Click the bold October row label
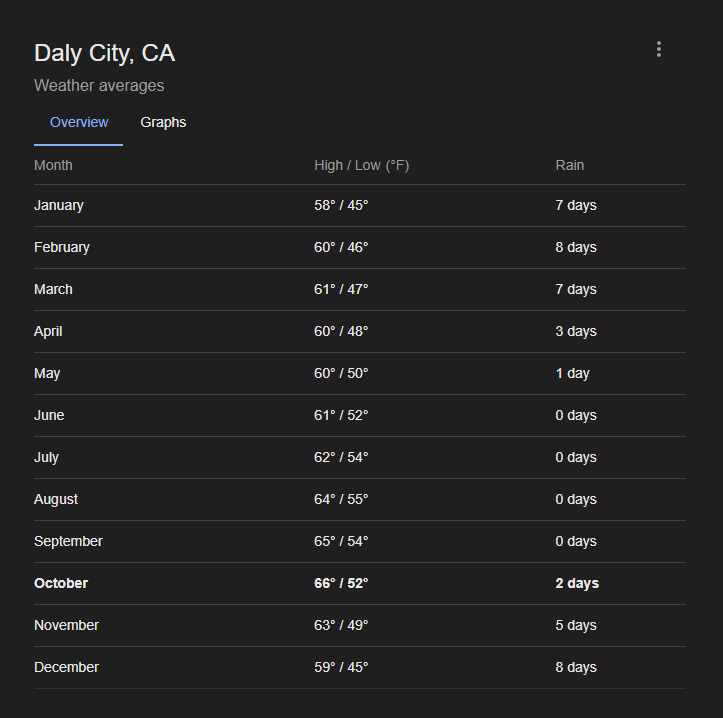 61,583
